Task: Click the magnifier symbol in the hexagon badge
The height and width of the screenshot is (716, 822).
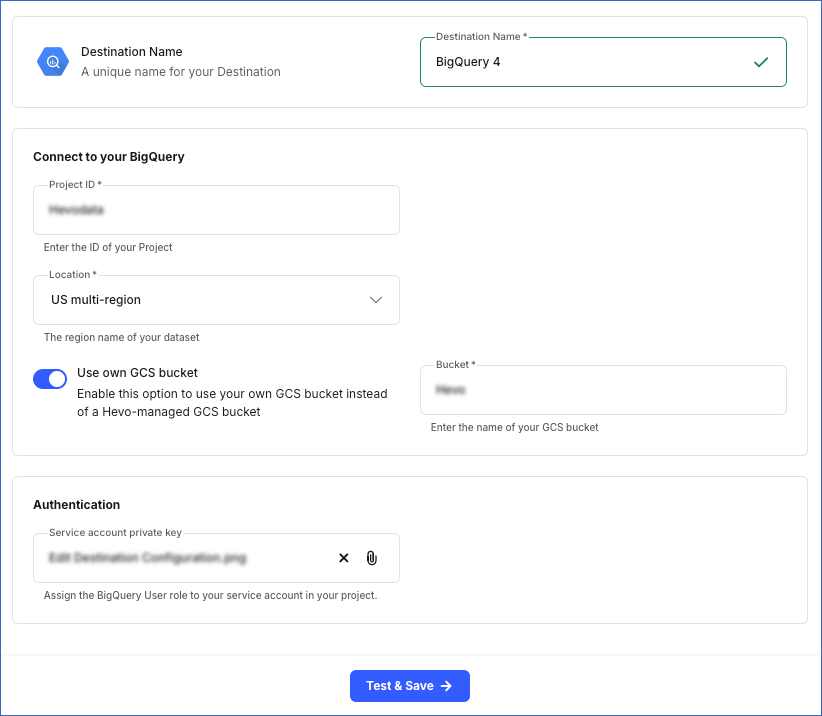Action: point(52,61)
